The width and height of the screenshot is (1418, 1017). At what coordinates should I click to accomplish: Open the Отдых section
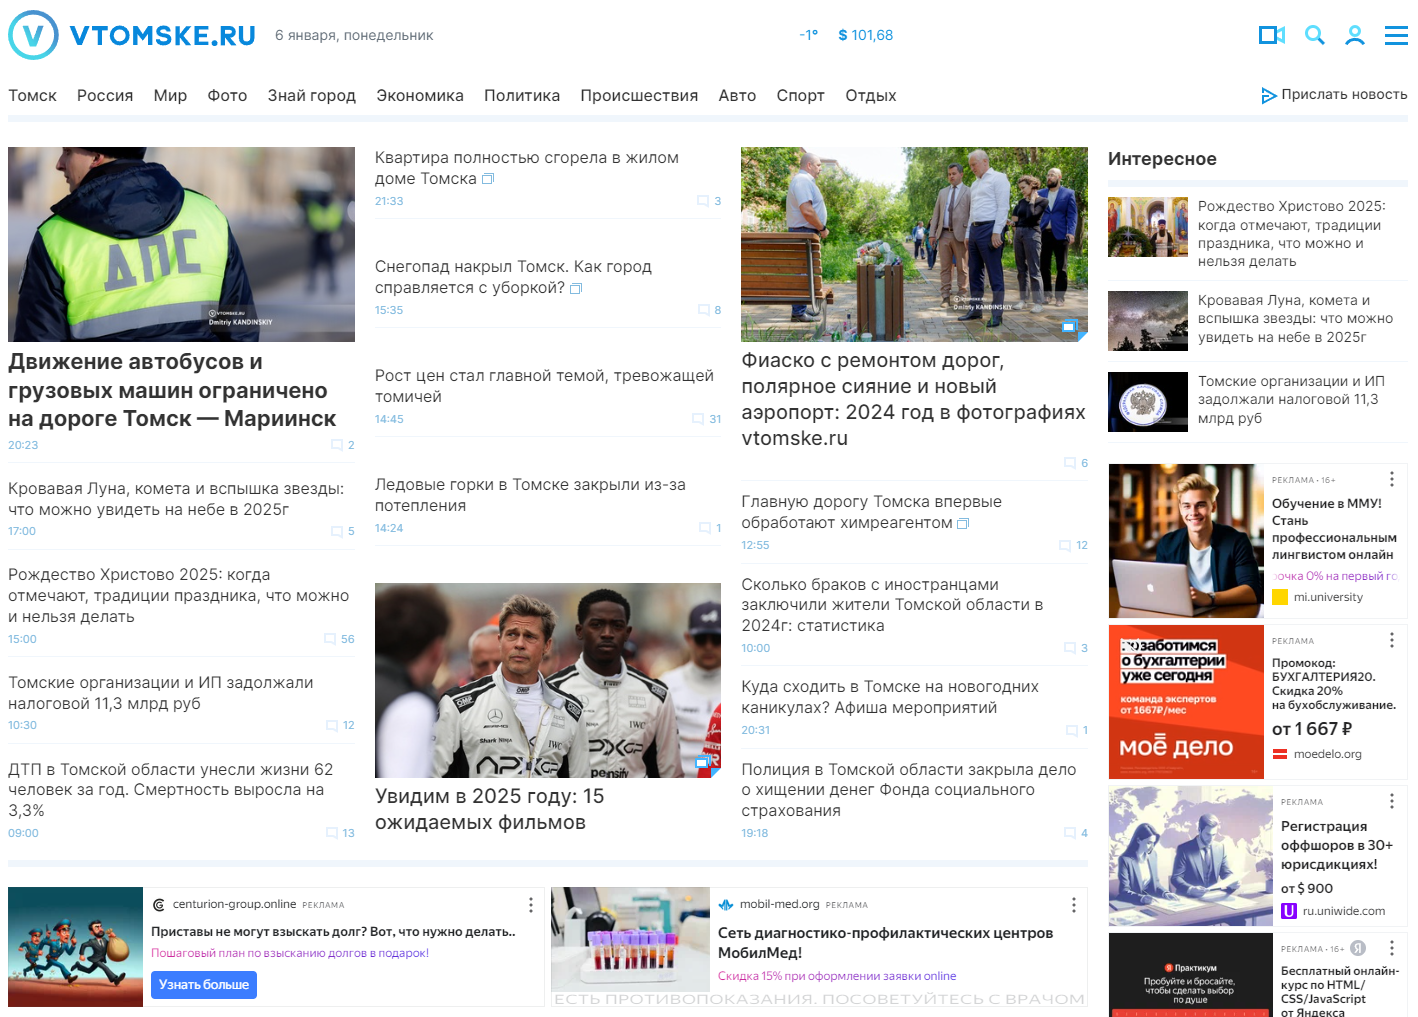(x=870, y=96)
